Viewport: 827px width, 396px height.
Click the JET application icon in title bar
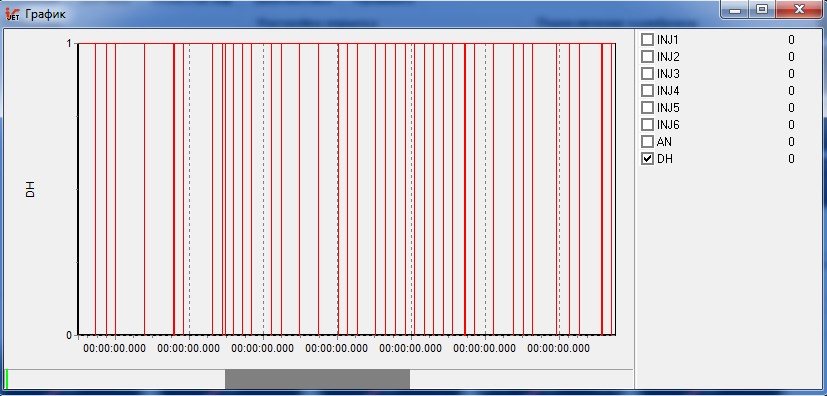(12, 14)
